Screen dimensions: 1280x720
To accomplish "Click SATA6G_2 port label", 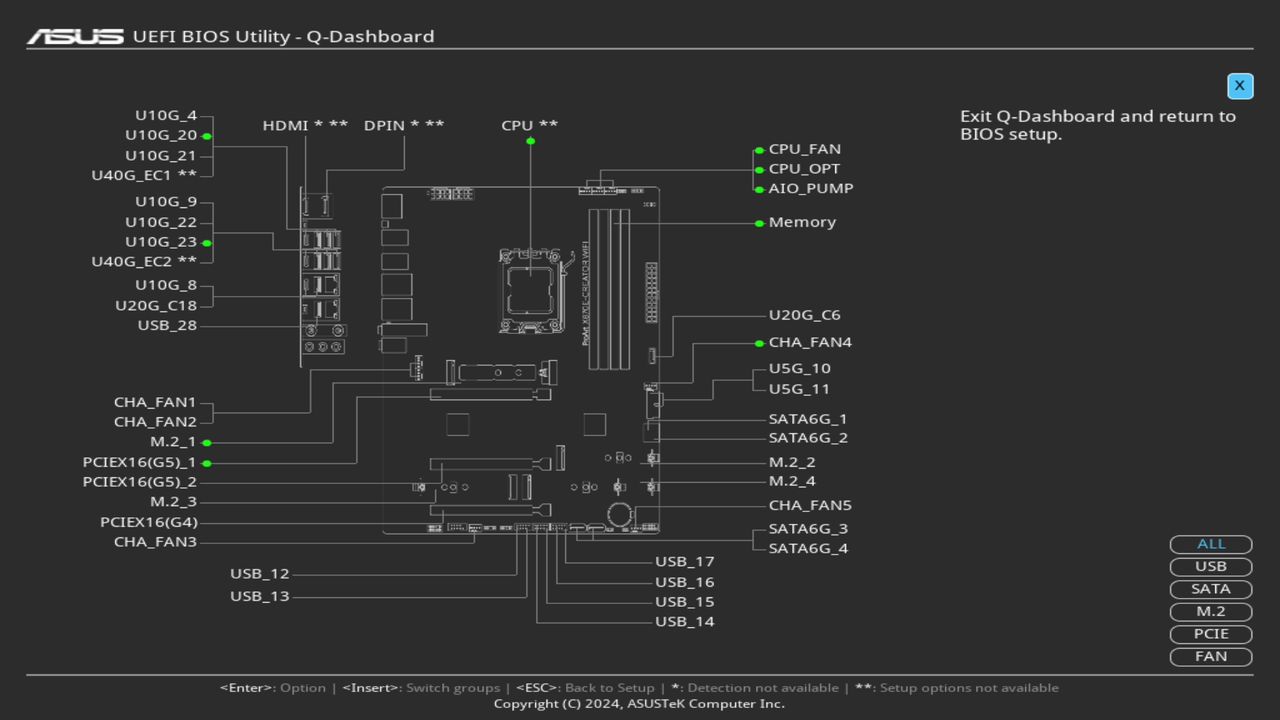I will point(808,438).
